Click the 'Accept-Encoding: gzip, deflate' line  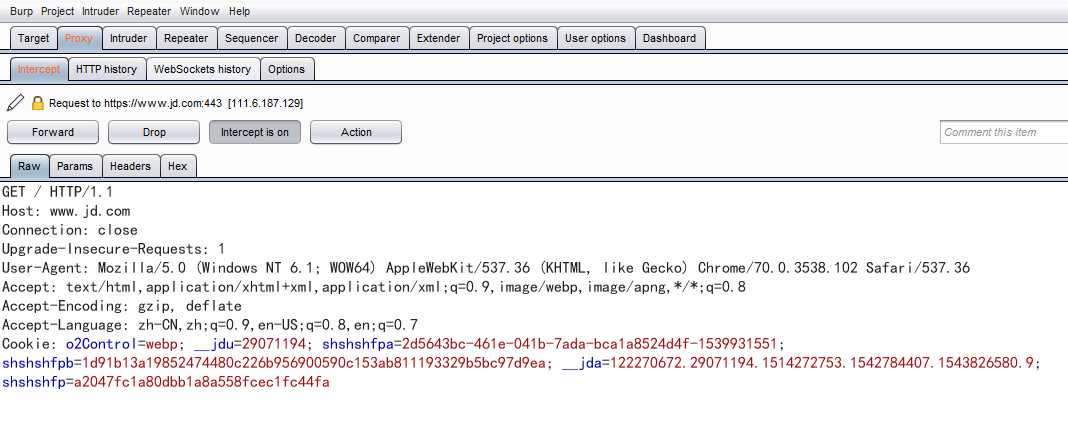click(121, 307)
